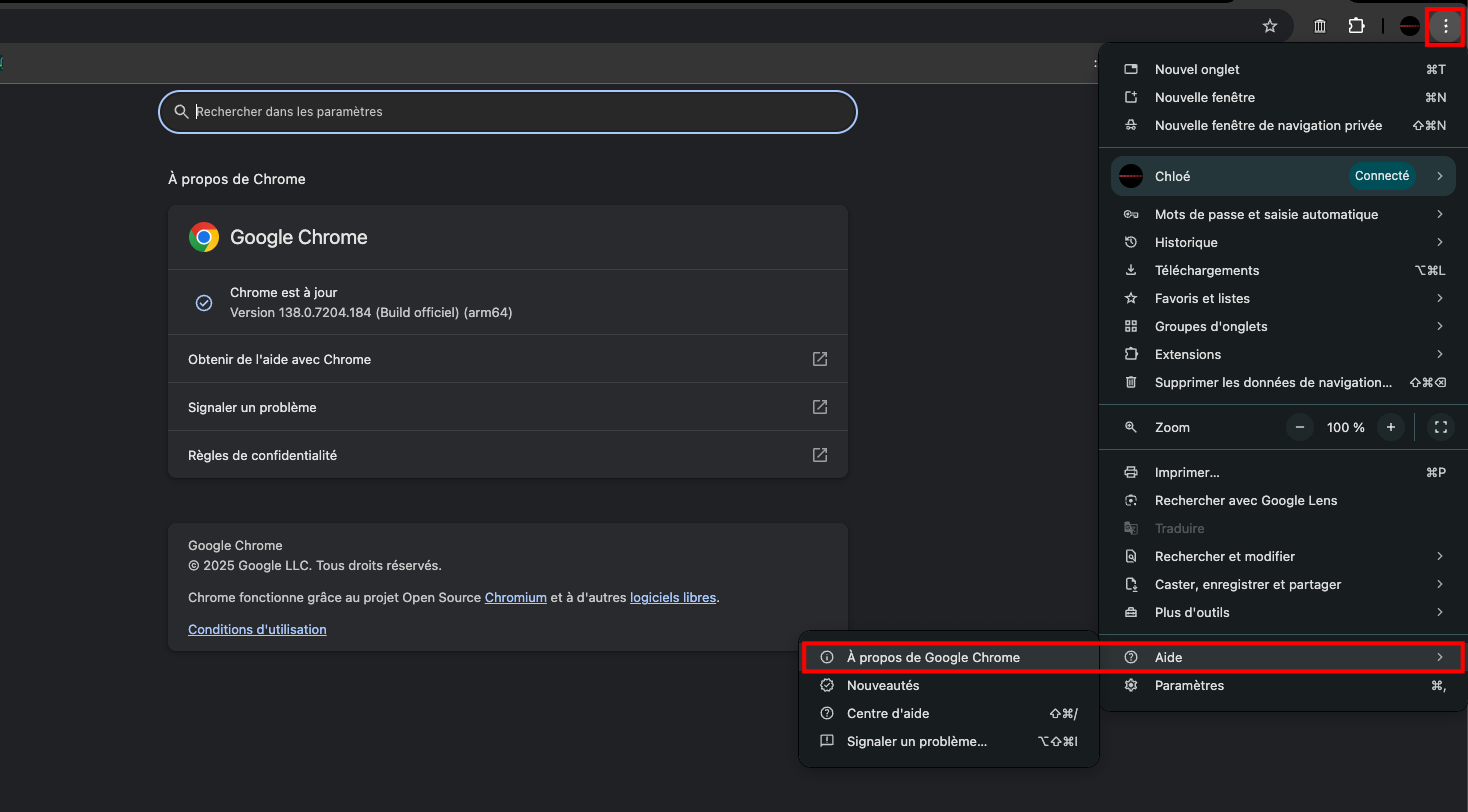This screenshot has width=1468, height=812.
Task: Open the Conditions d'utilisation link
Action: (257, 629)
